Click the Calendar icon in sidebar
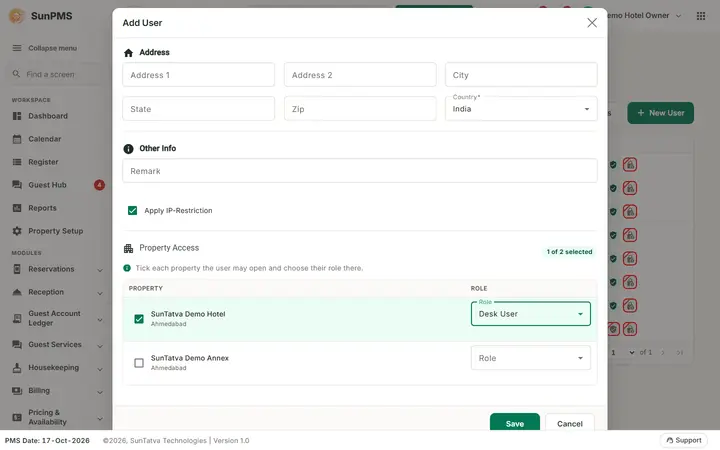720x450 pixels. tap(17, 139)
